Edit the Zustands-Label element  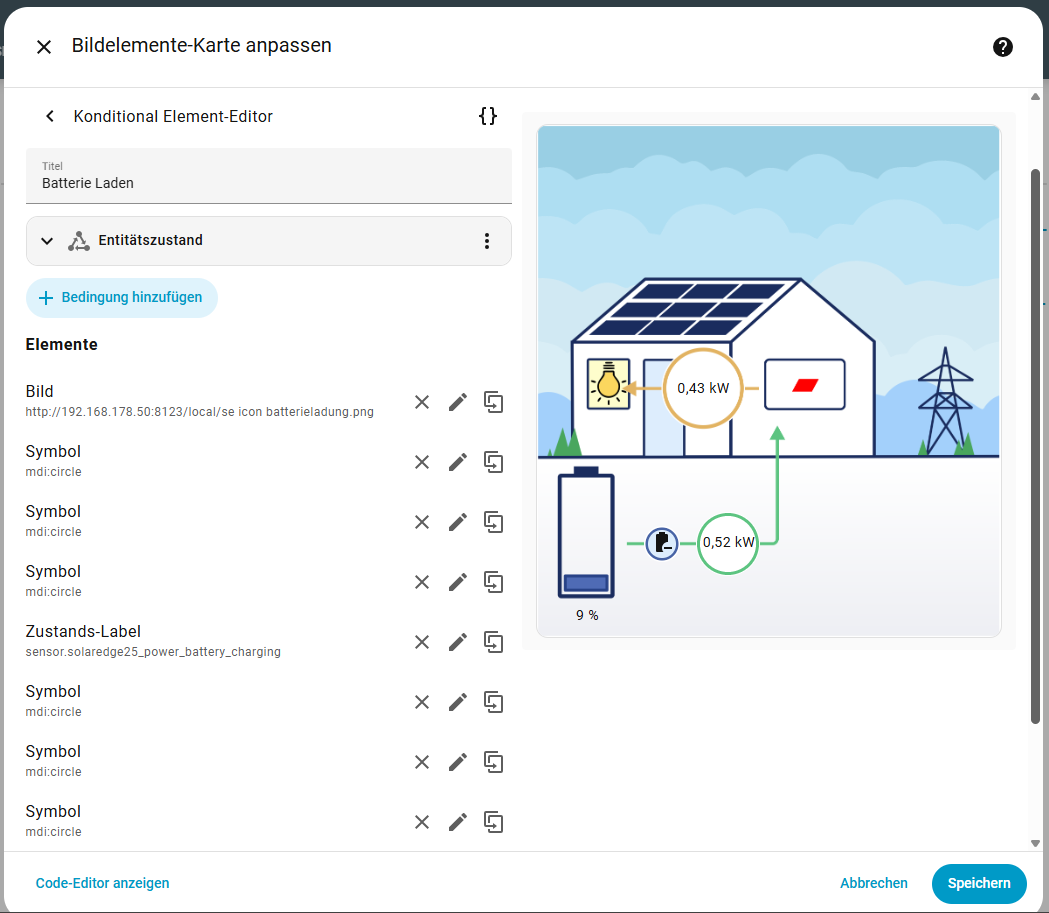pos(458,642)
